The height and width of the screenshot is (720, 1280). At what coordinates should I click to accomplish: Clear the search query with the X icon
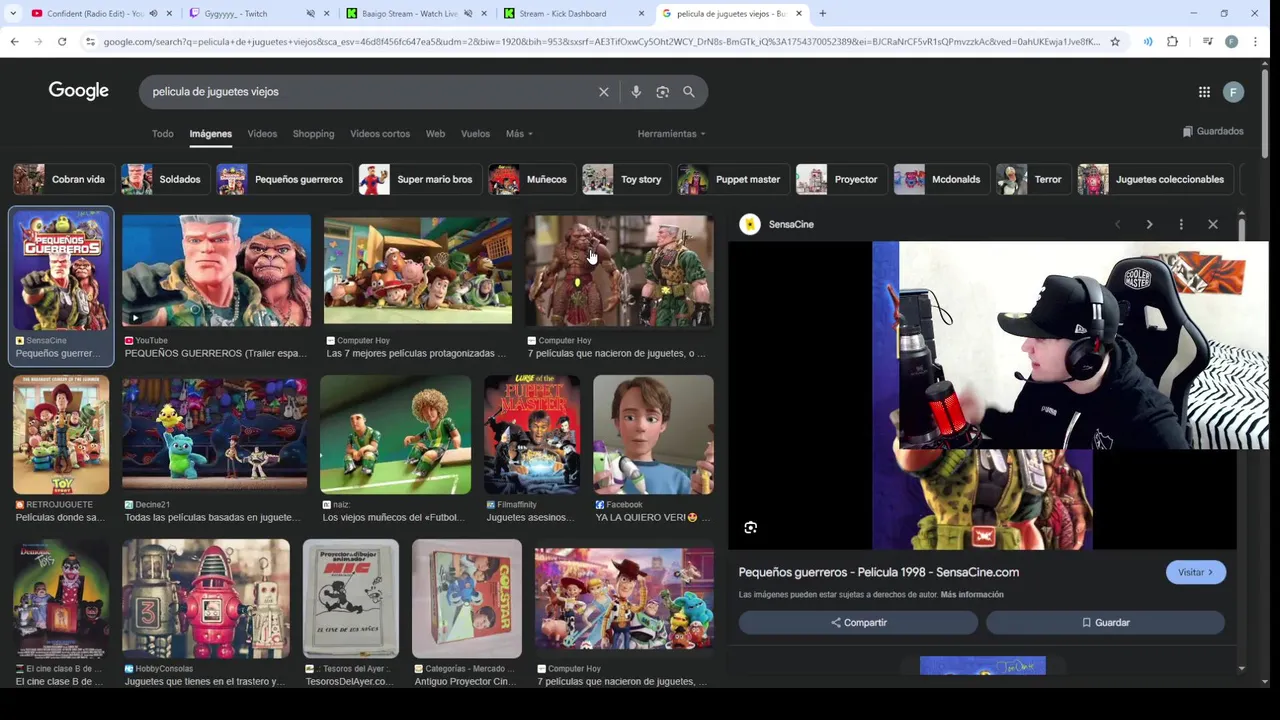[x=604, y=92]
